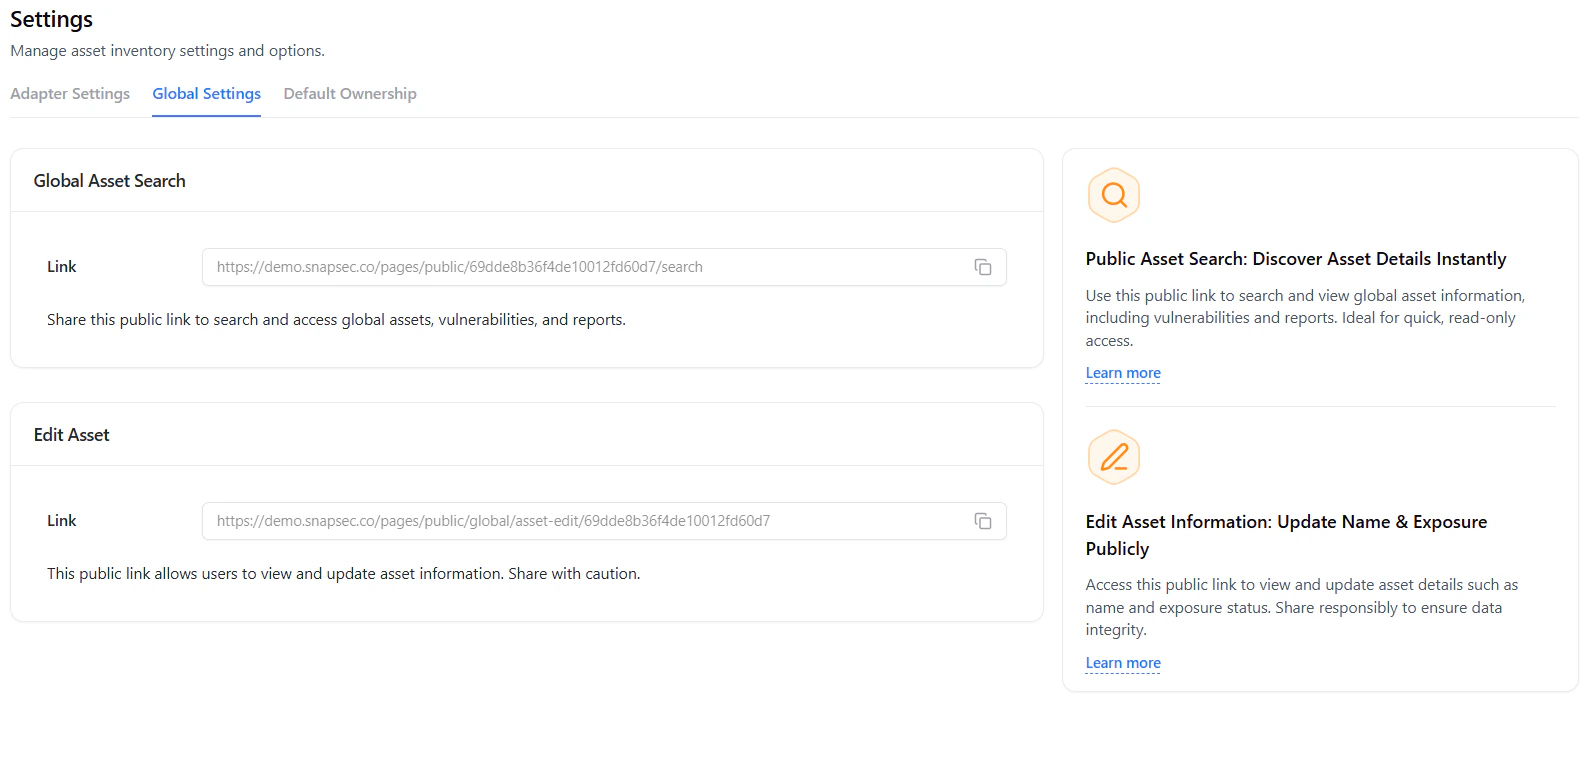This screenshot has height=757, width=1586.
Task: Click the asset-edit URL input field
Action: click(x=580, y=521)
